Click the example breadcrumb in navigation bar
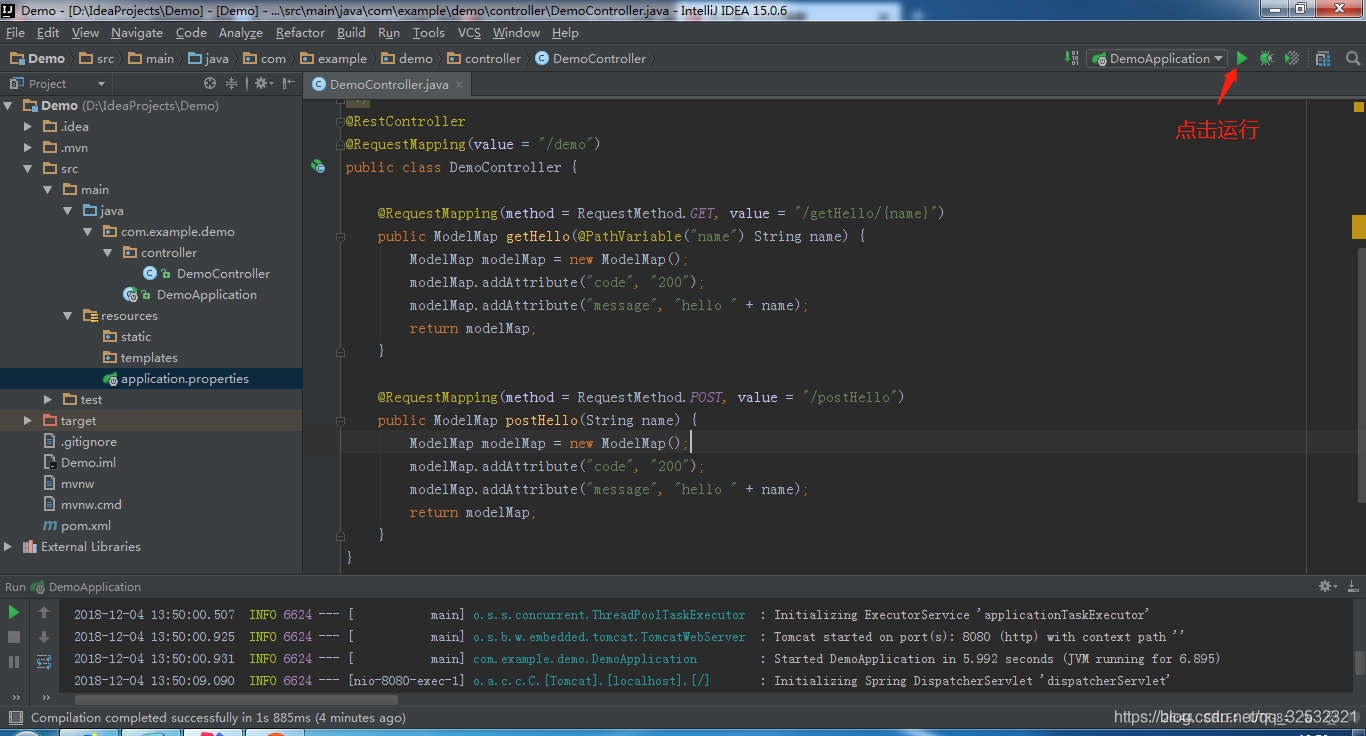 334,58
